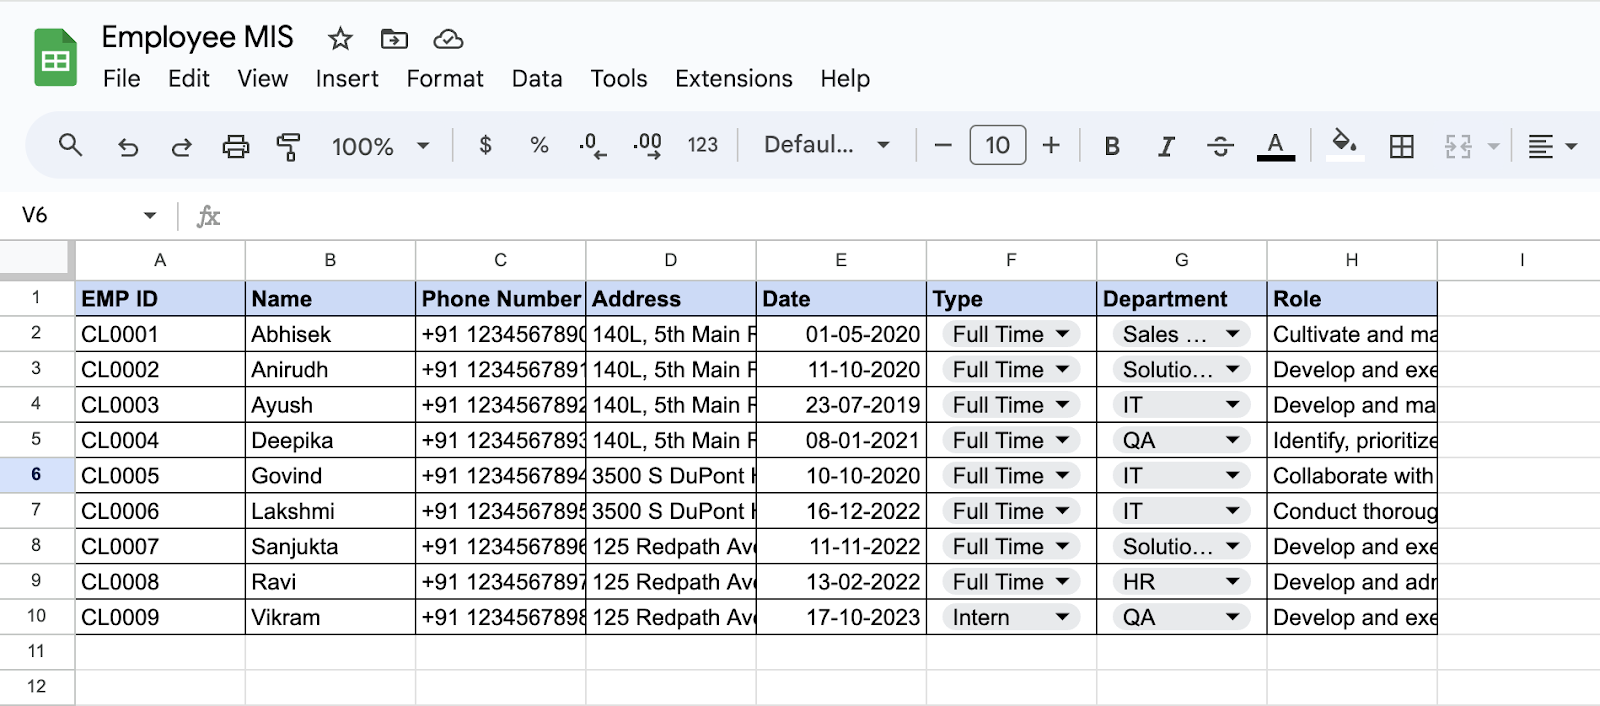Select the EMP ID header cell

click(160, 298)
